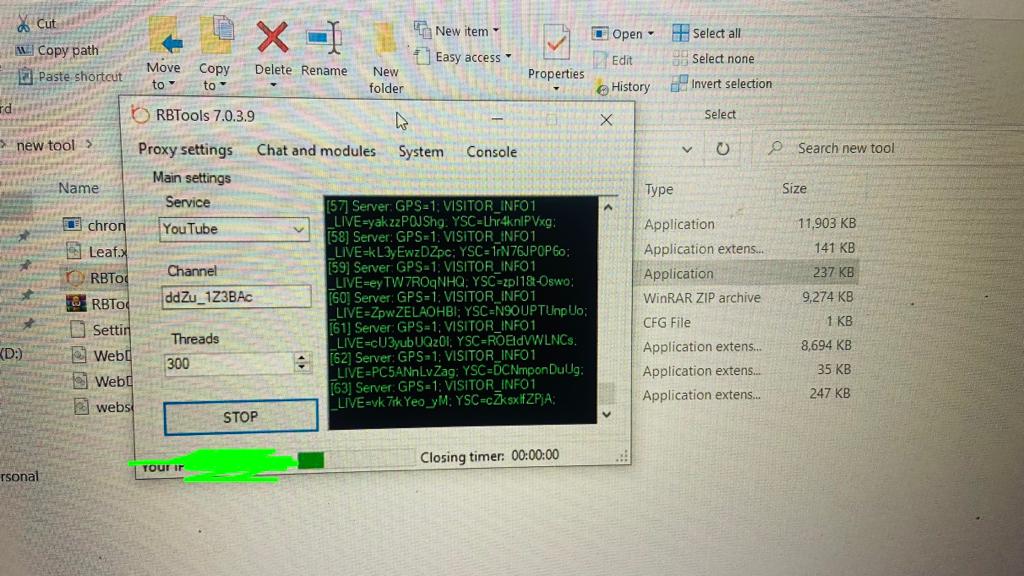
Task: Click the History button in ribbon
Action: [x=622, y=87]
